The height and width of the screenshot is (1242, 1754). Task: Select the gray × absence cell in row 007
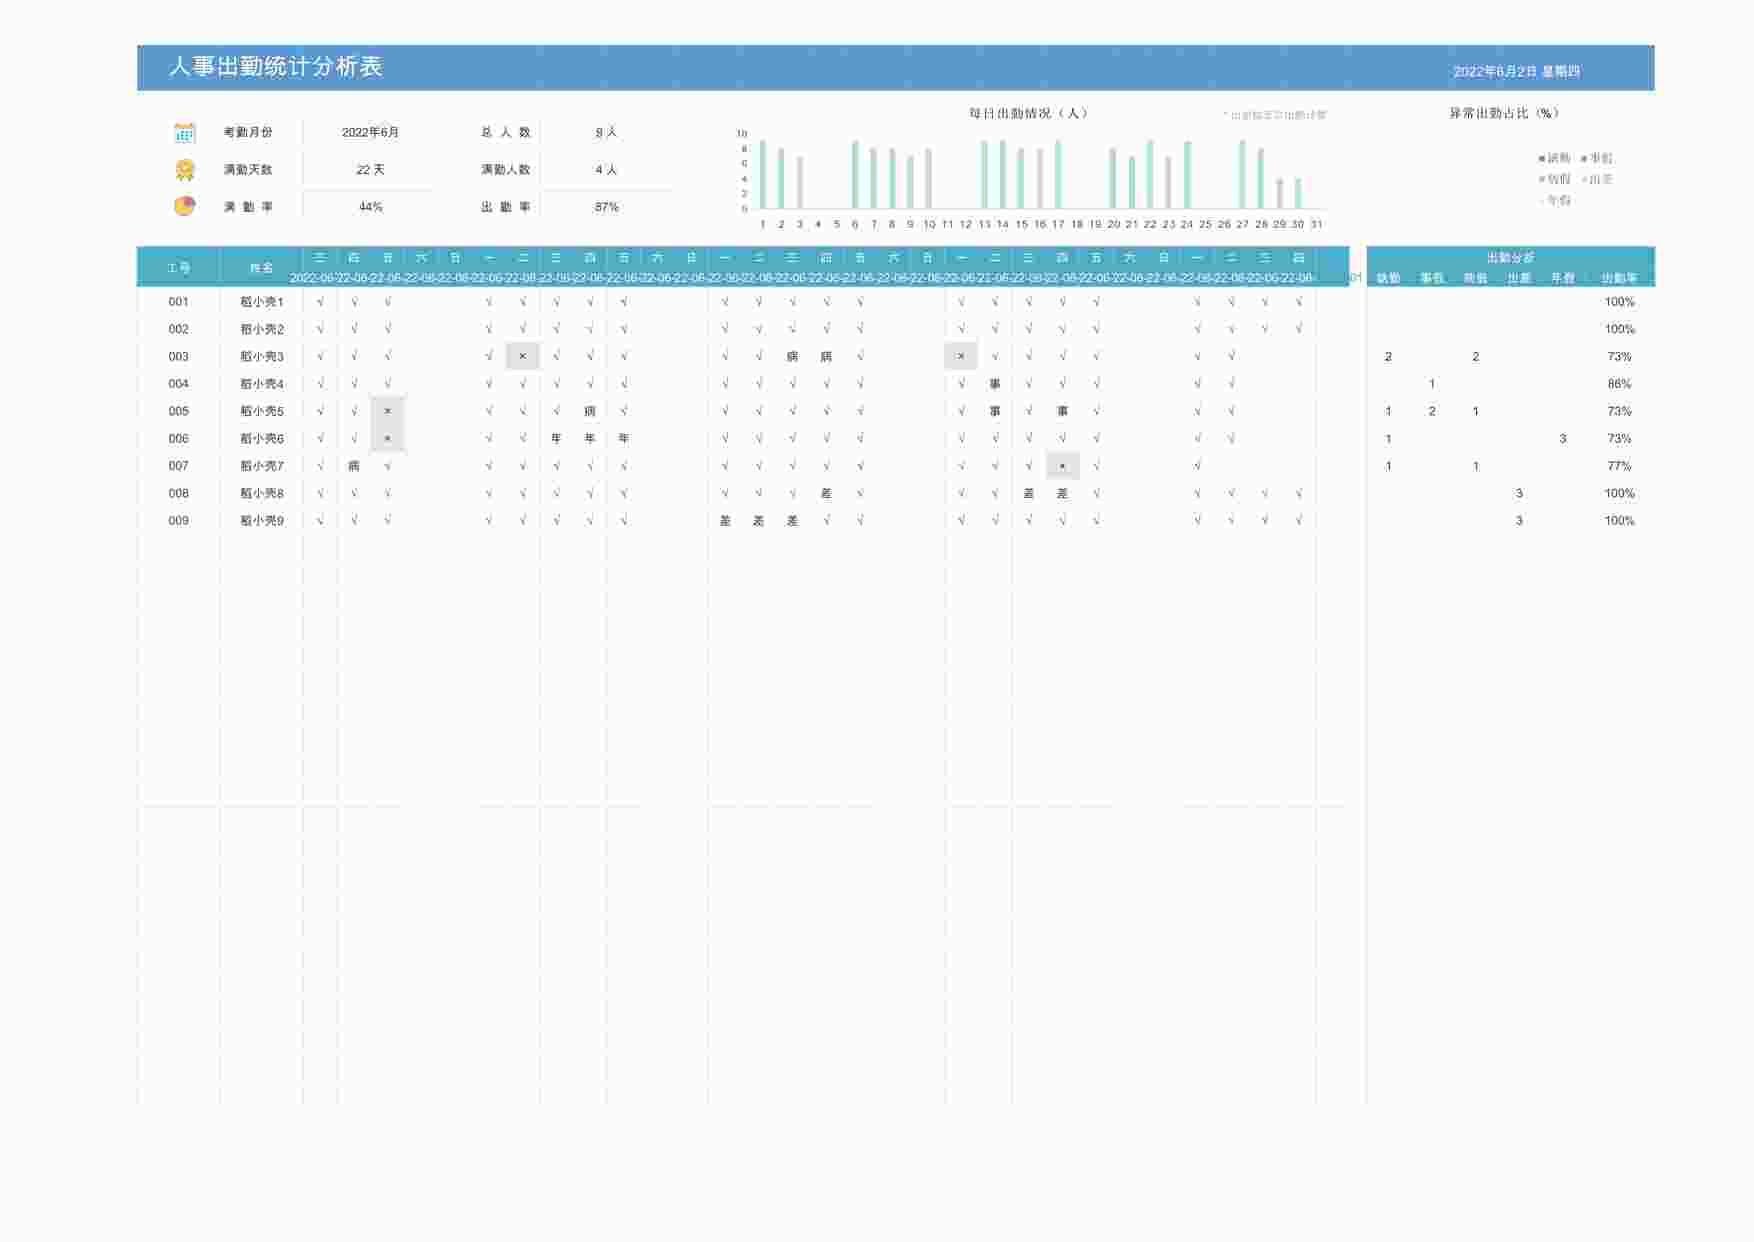[x=1062, y=466]
